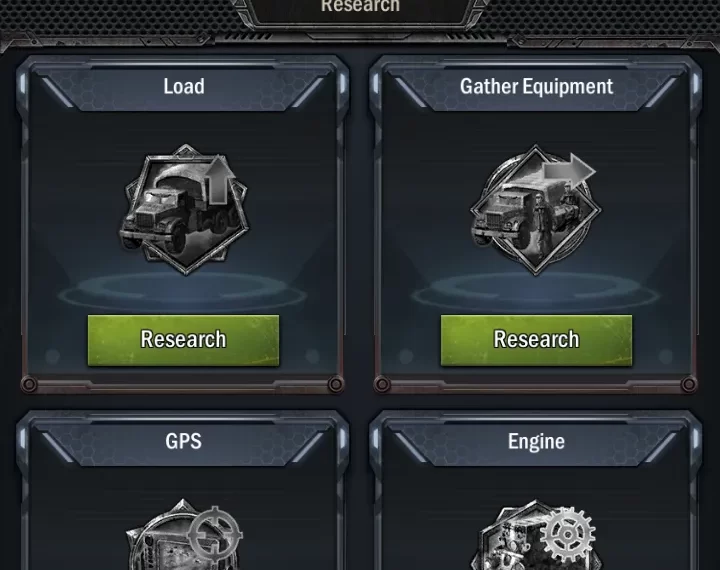Click the right-pointing arrow on Gather Equipment emblem
720x570 pixels.
click(569, 172)
